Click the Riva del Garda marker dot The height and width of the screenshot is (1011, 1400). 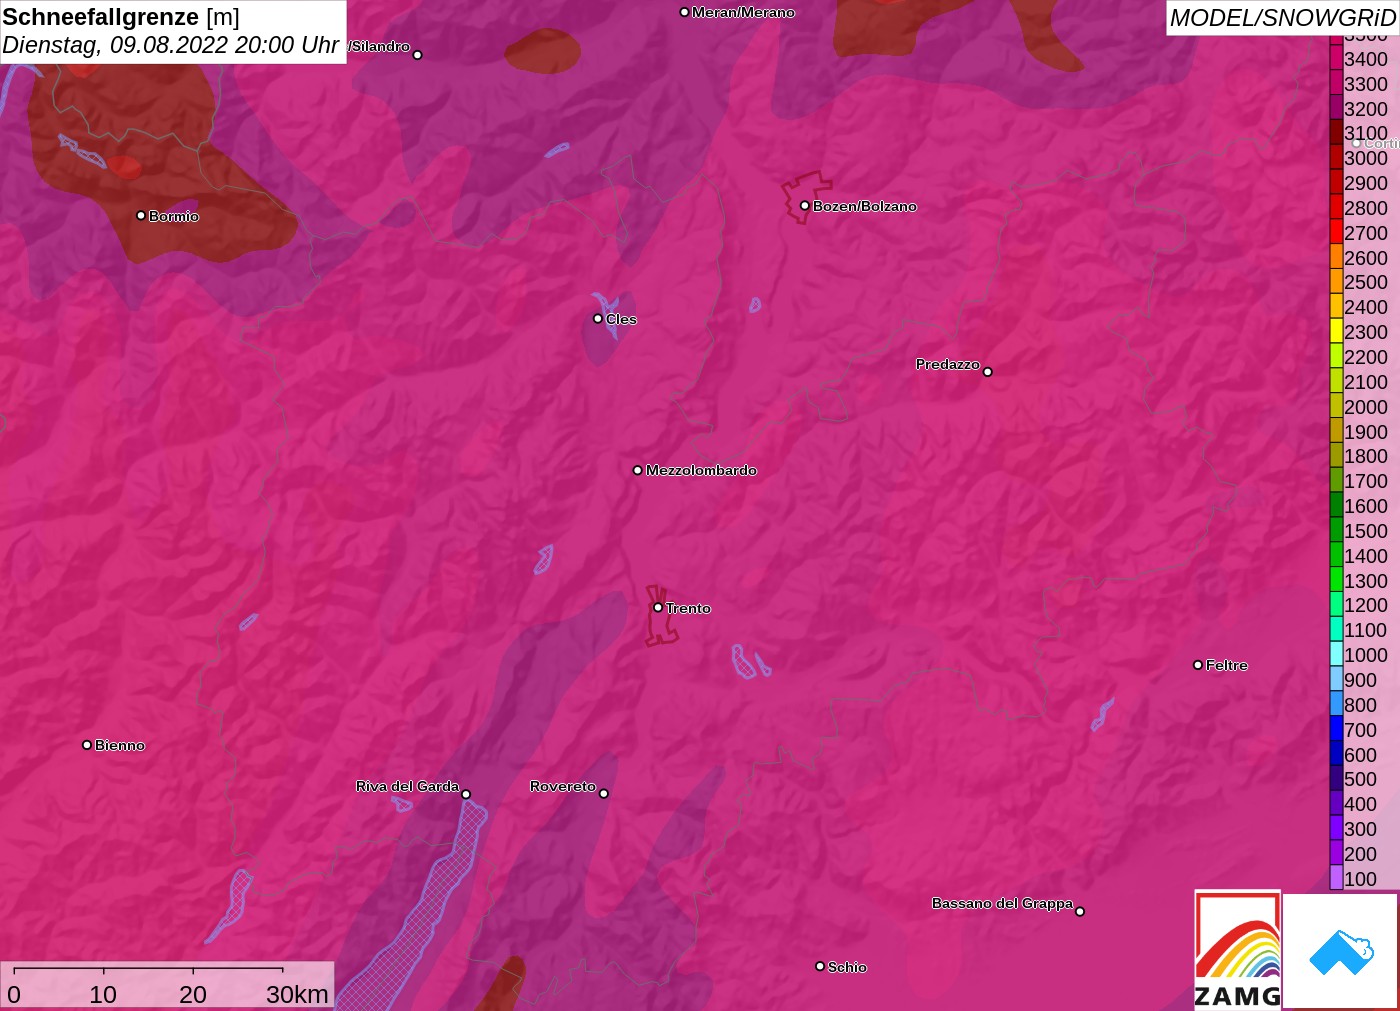466,794
